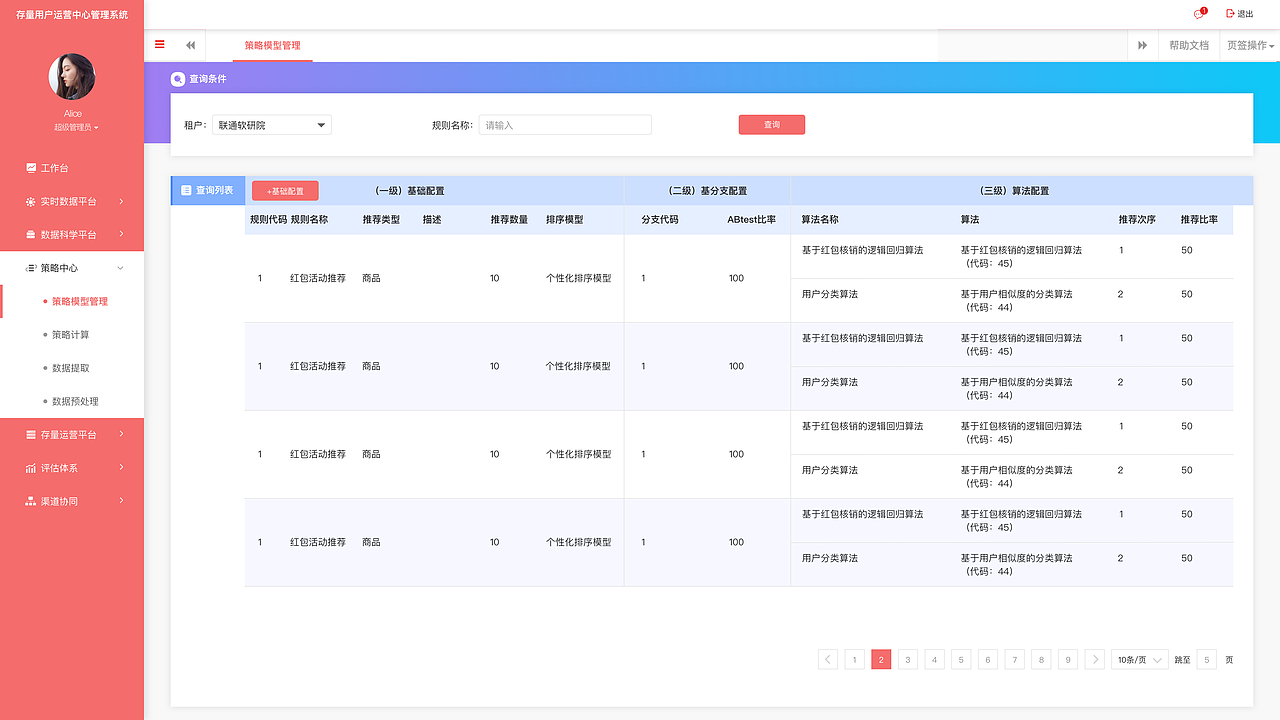The width and height of the screenshot is (1280, 720).
Task: Open the message notification icon
Action: coord(1199,14)
